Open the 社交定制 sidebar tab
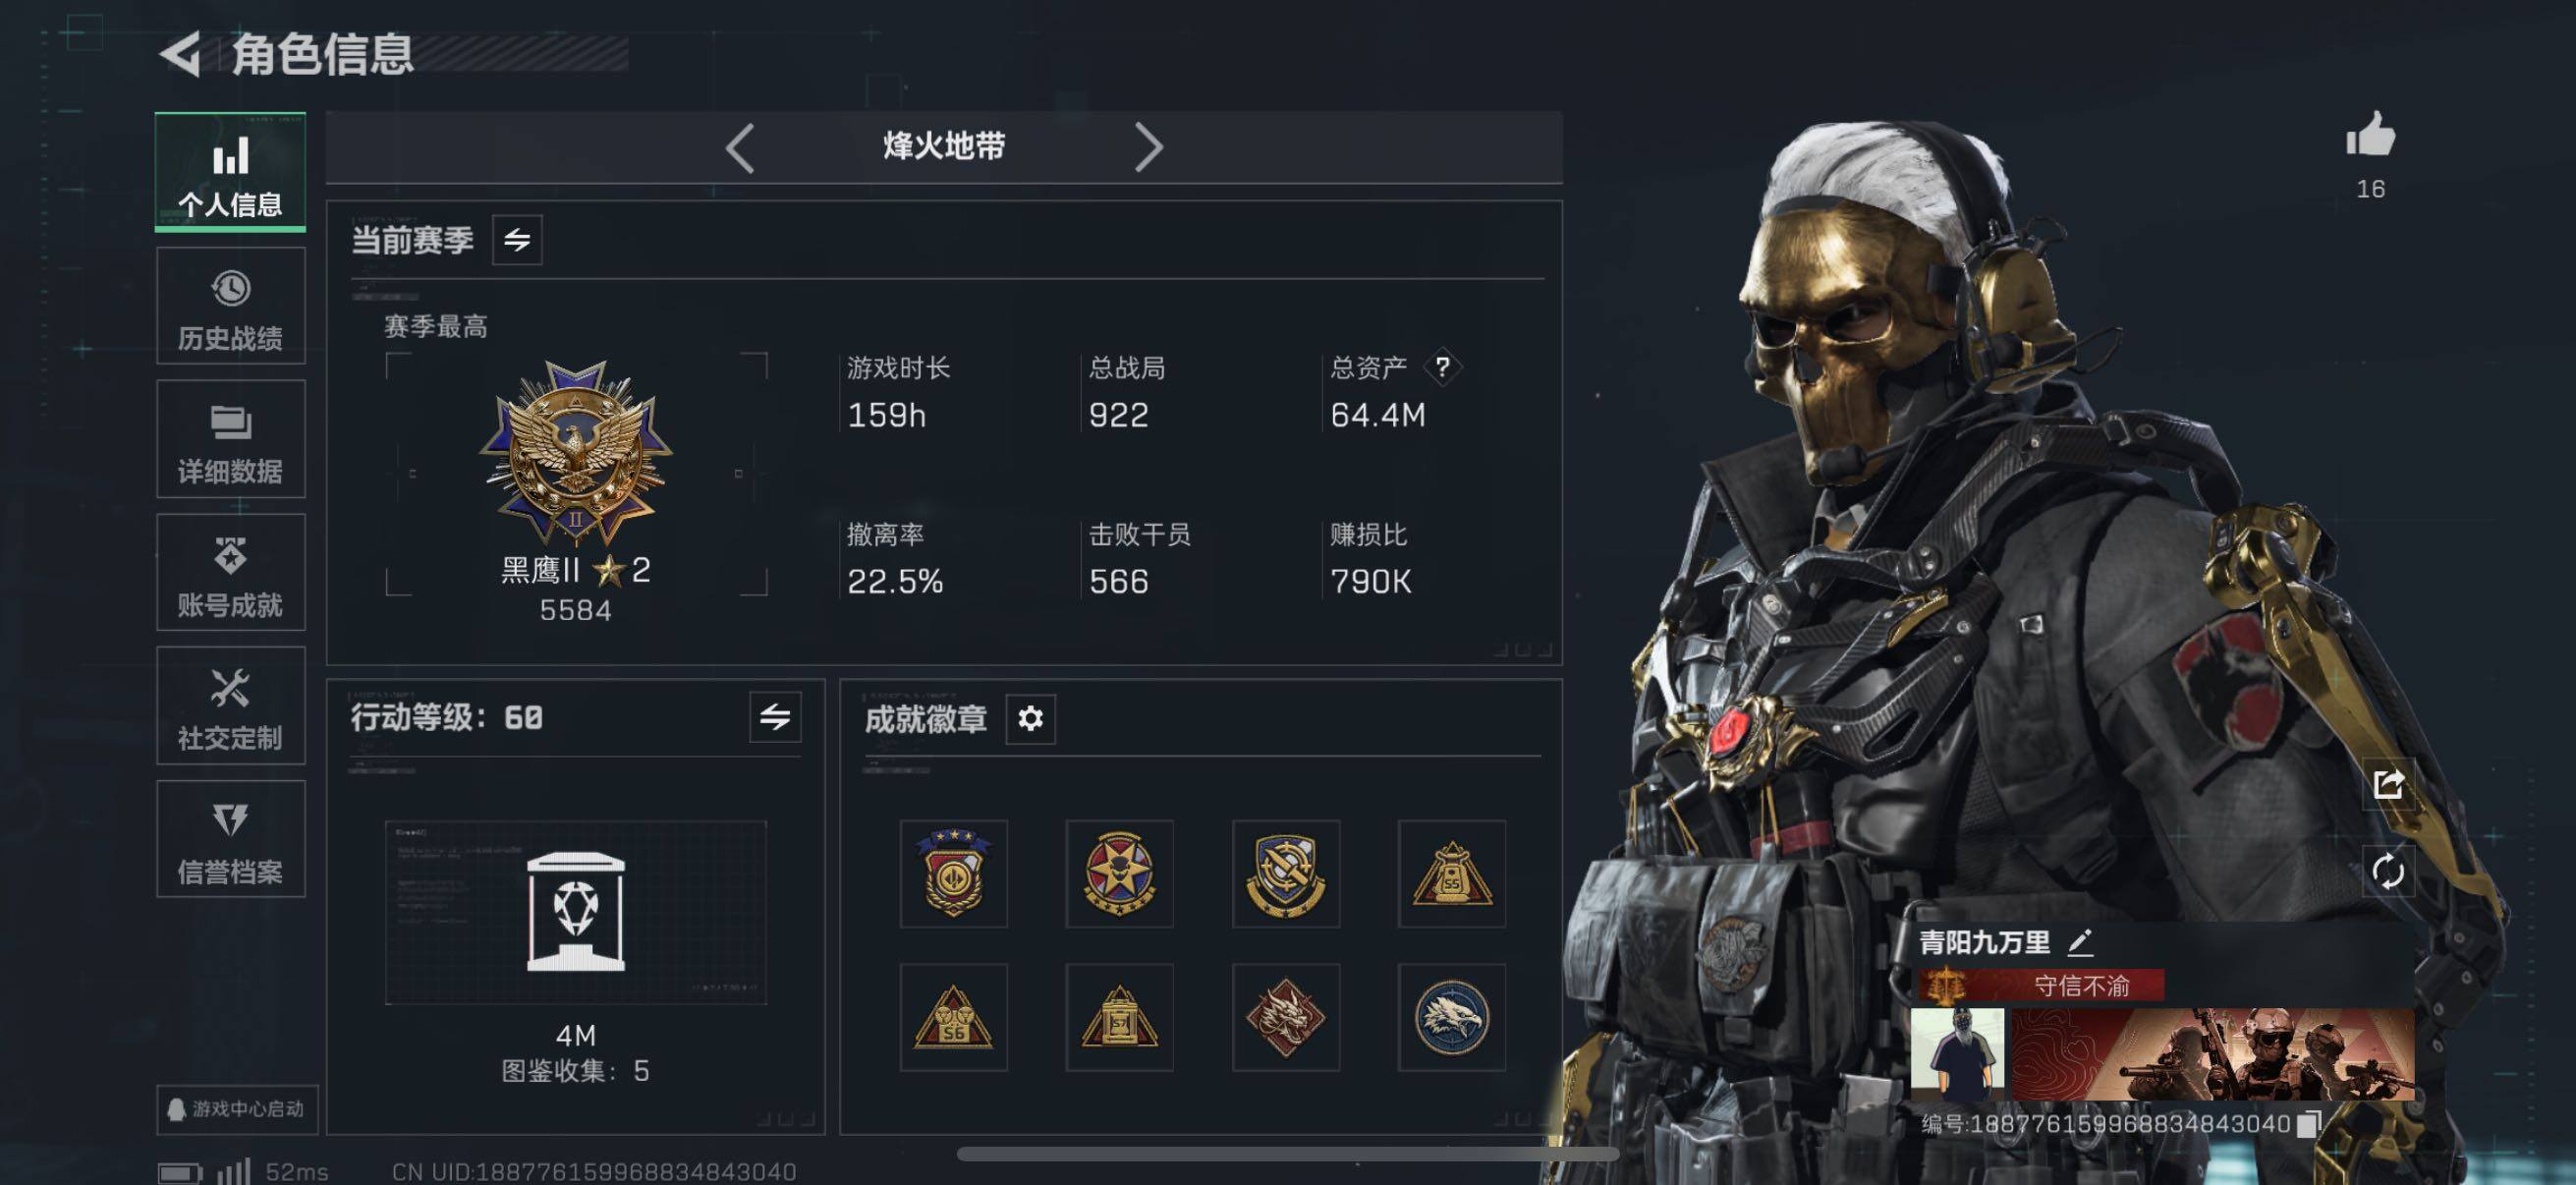 pos(231,705)
